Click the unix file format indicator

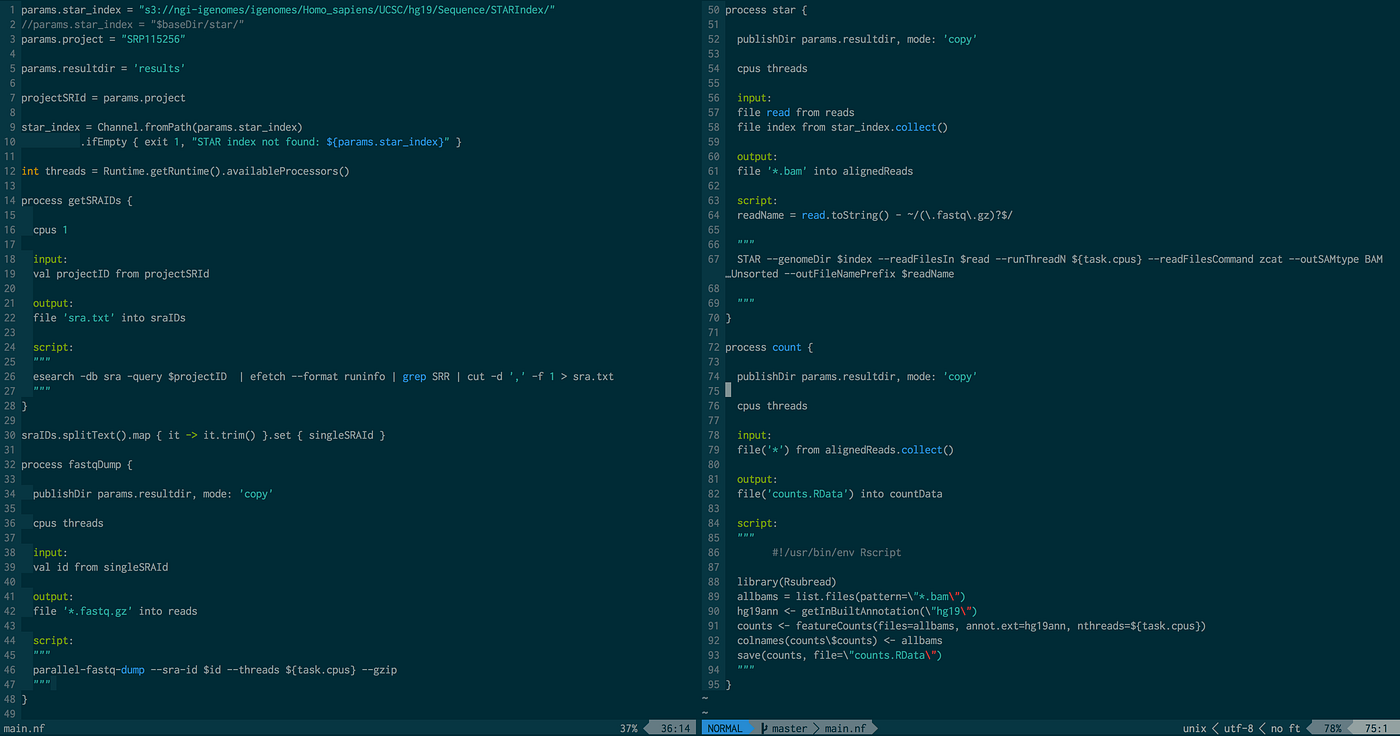point(1194,727)
